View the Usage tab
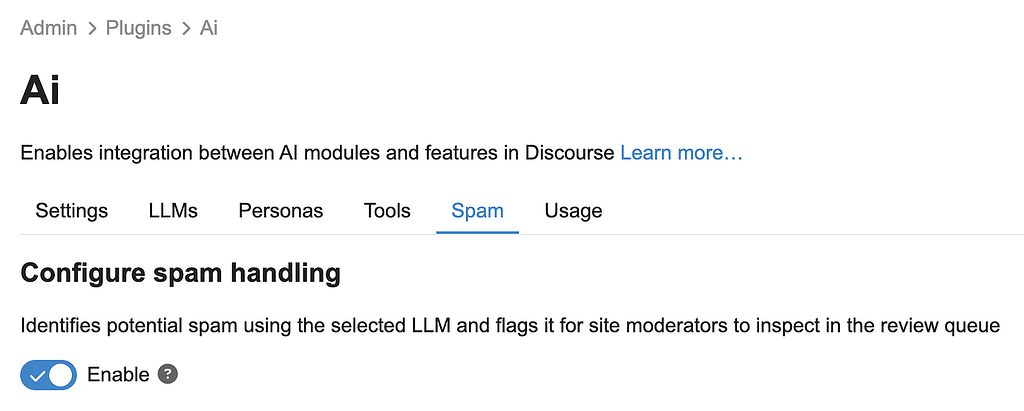This screenshot has height=411, width=1024. click(573, 211)
